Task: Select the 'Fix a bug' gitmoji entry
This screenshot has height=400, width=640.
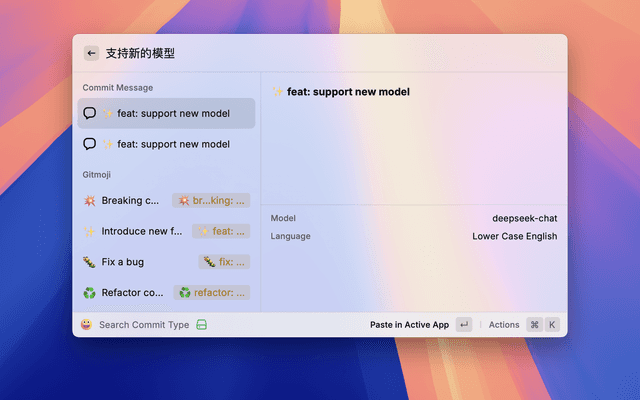Action: (122, 262)
